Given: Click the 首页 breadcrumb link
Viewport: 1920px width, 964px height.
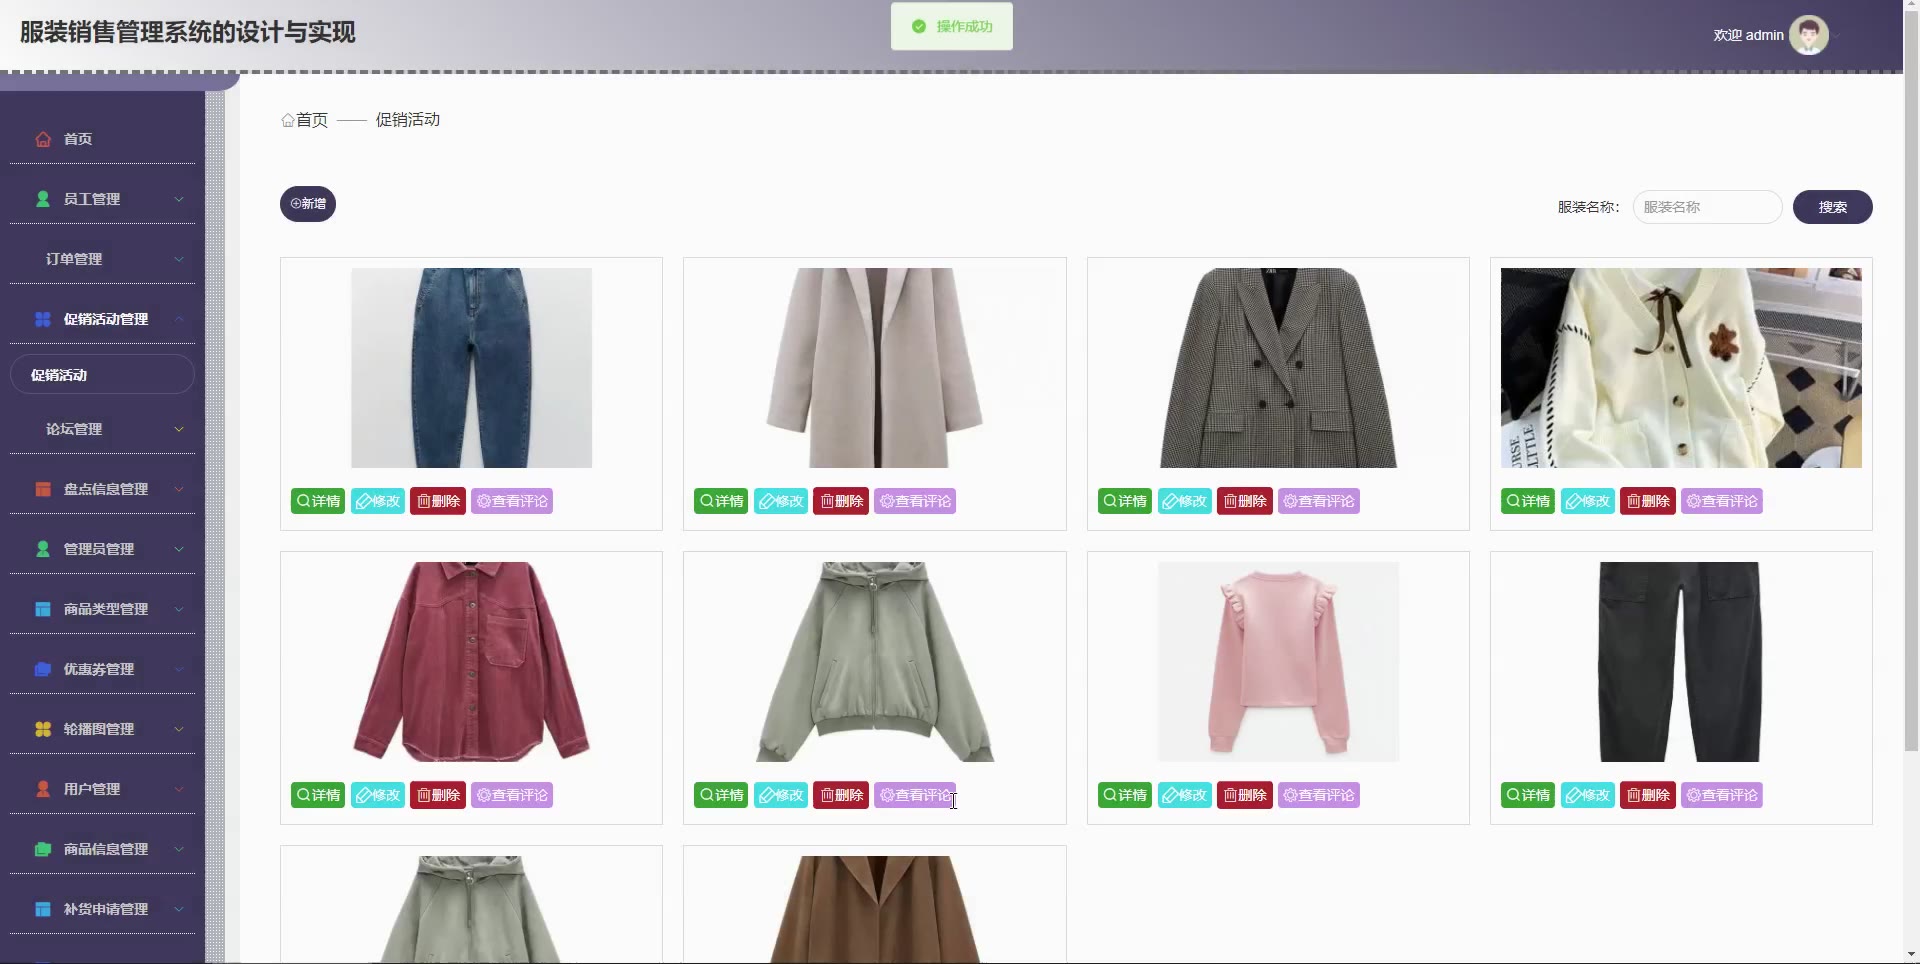Looking at the screenshot, I should click(312, 120).
